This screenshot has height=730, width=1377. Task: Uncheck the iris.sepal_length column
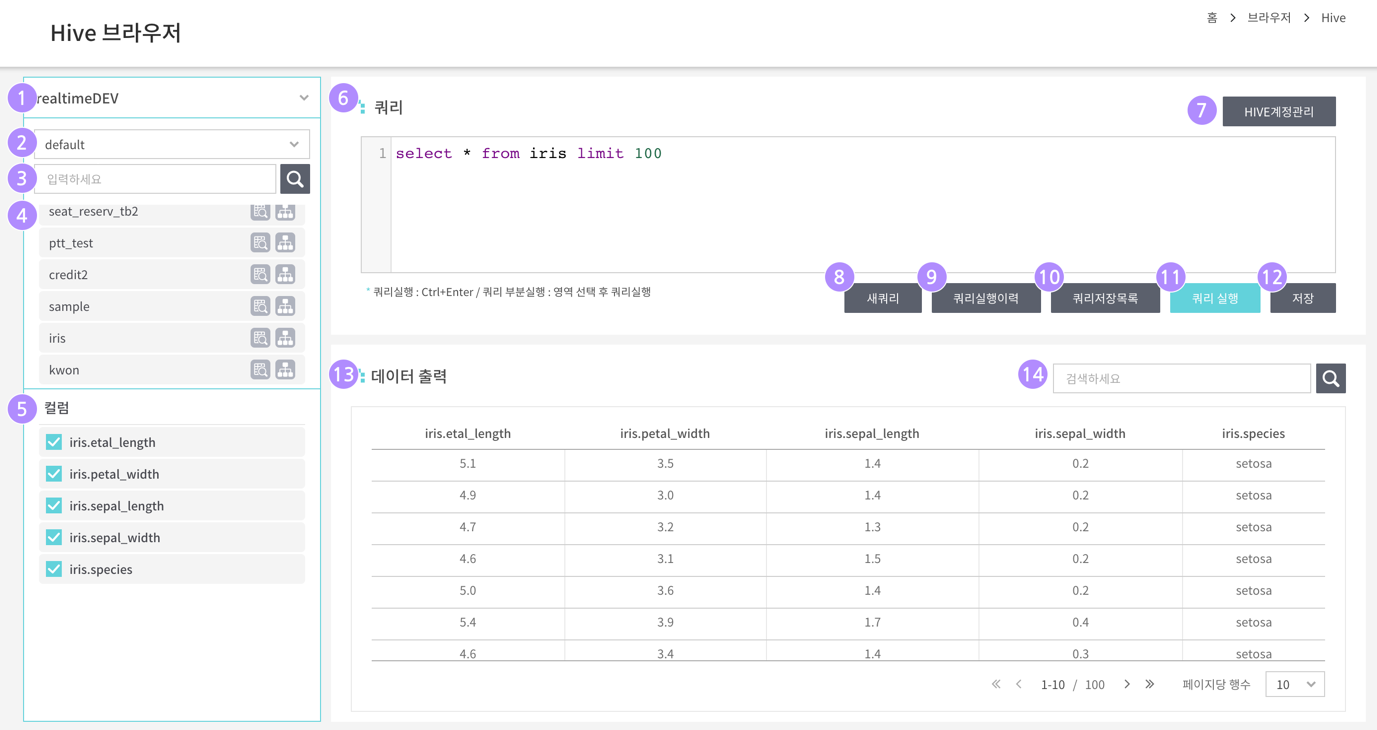[54, 506]
